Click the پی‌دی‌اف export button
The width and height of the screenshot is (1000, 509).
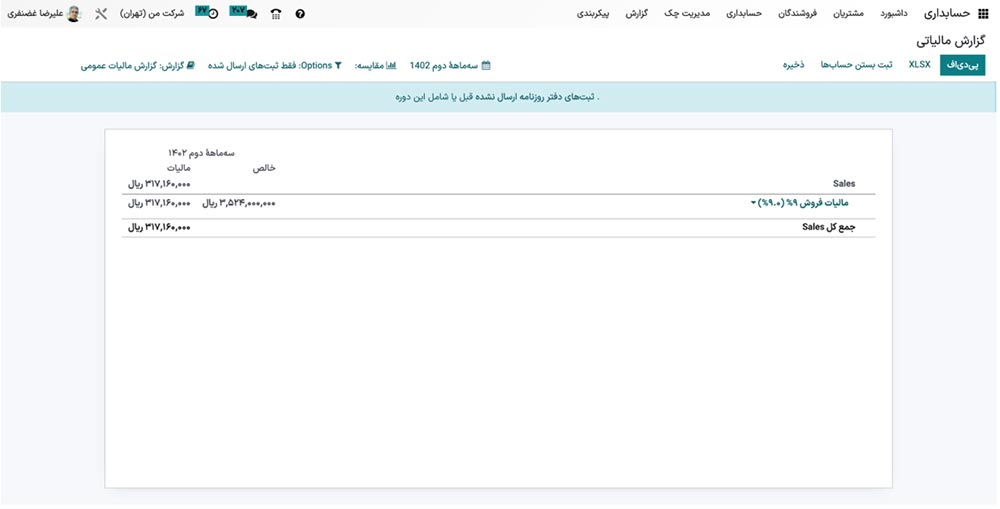(x=962, y=65)
